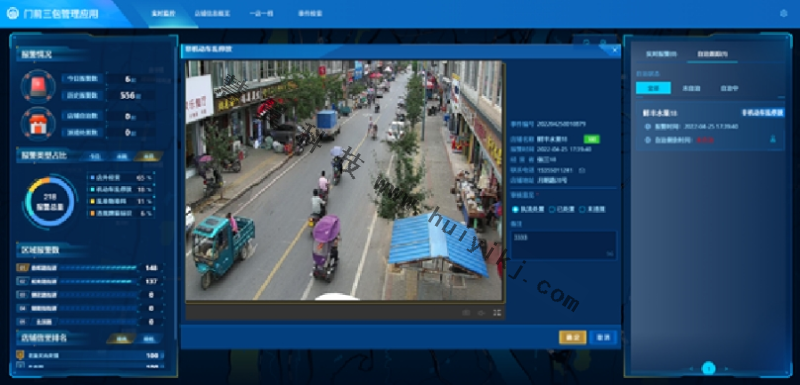
Task: Click the surveillance street video image
Action: 344,181
